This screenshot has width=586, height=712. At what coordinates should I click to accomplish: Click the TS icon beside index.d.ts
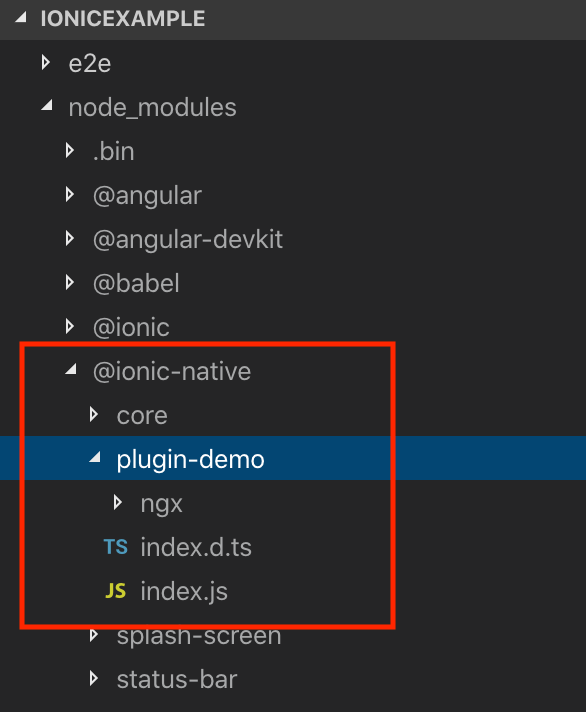click(115, 547)
